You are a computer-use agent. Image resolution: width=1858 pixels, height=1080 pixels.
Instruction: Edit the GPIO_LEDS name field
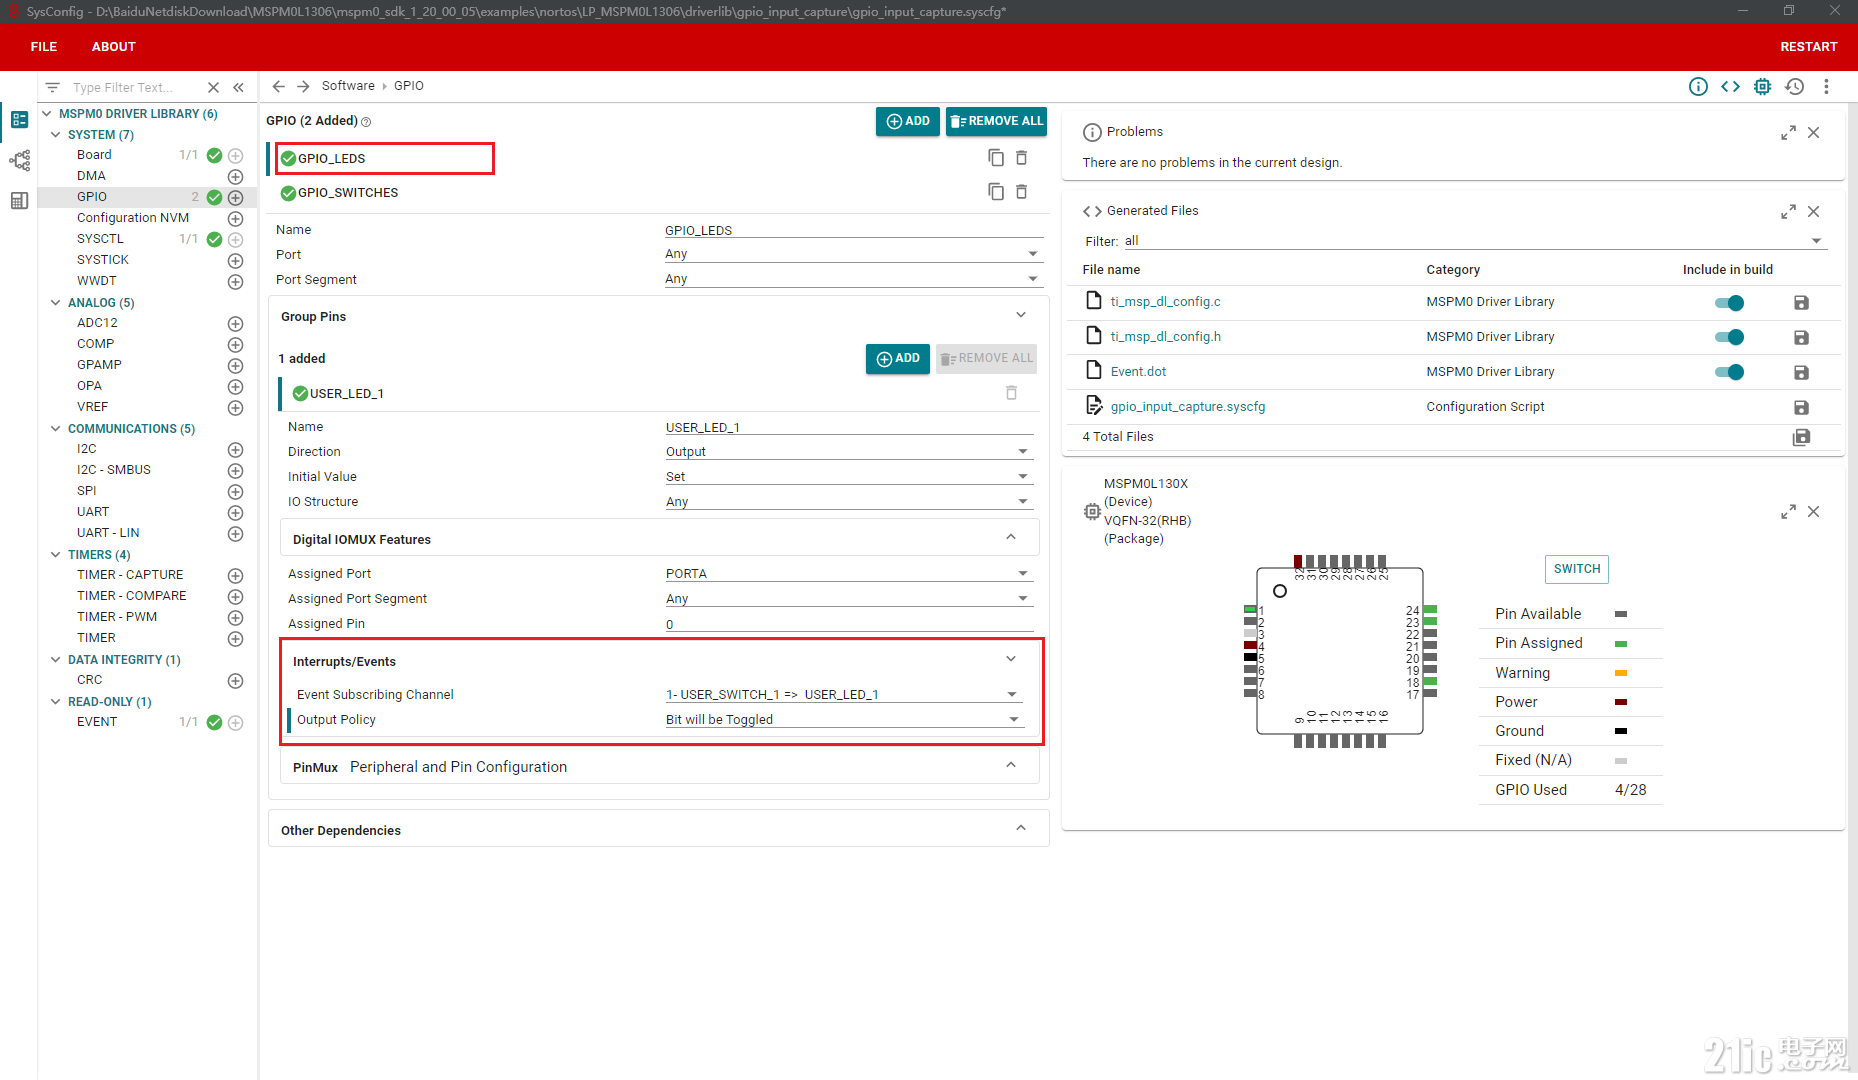point(853,230)
